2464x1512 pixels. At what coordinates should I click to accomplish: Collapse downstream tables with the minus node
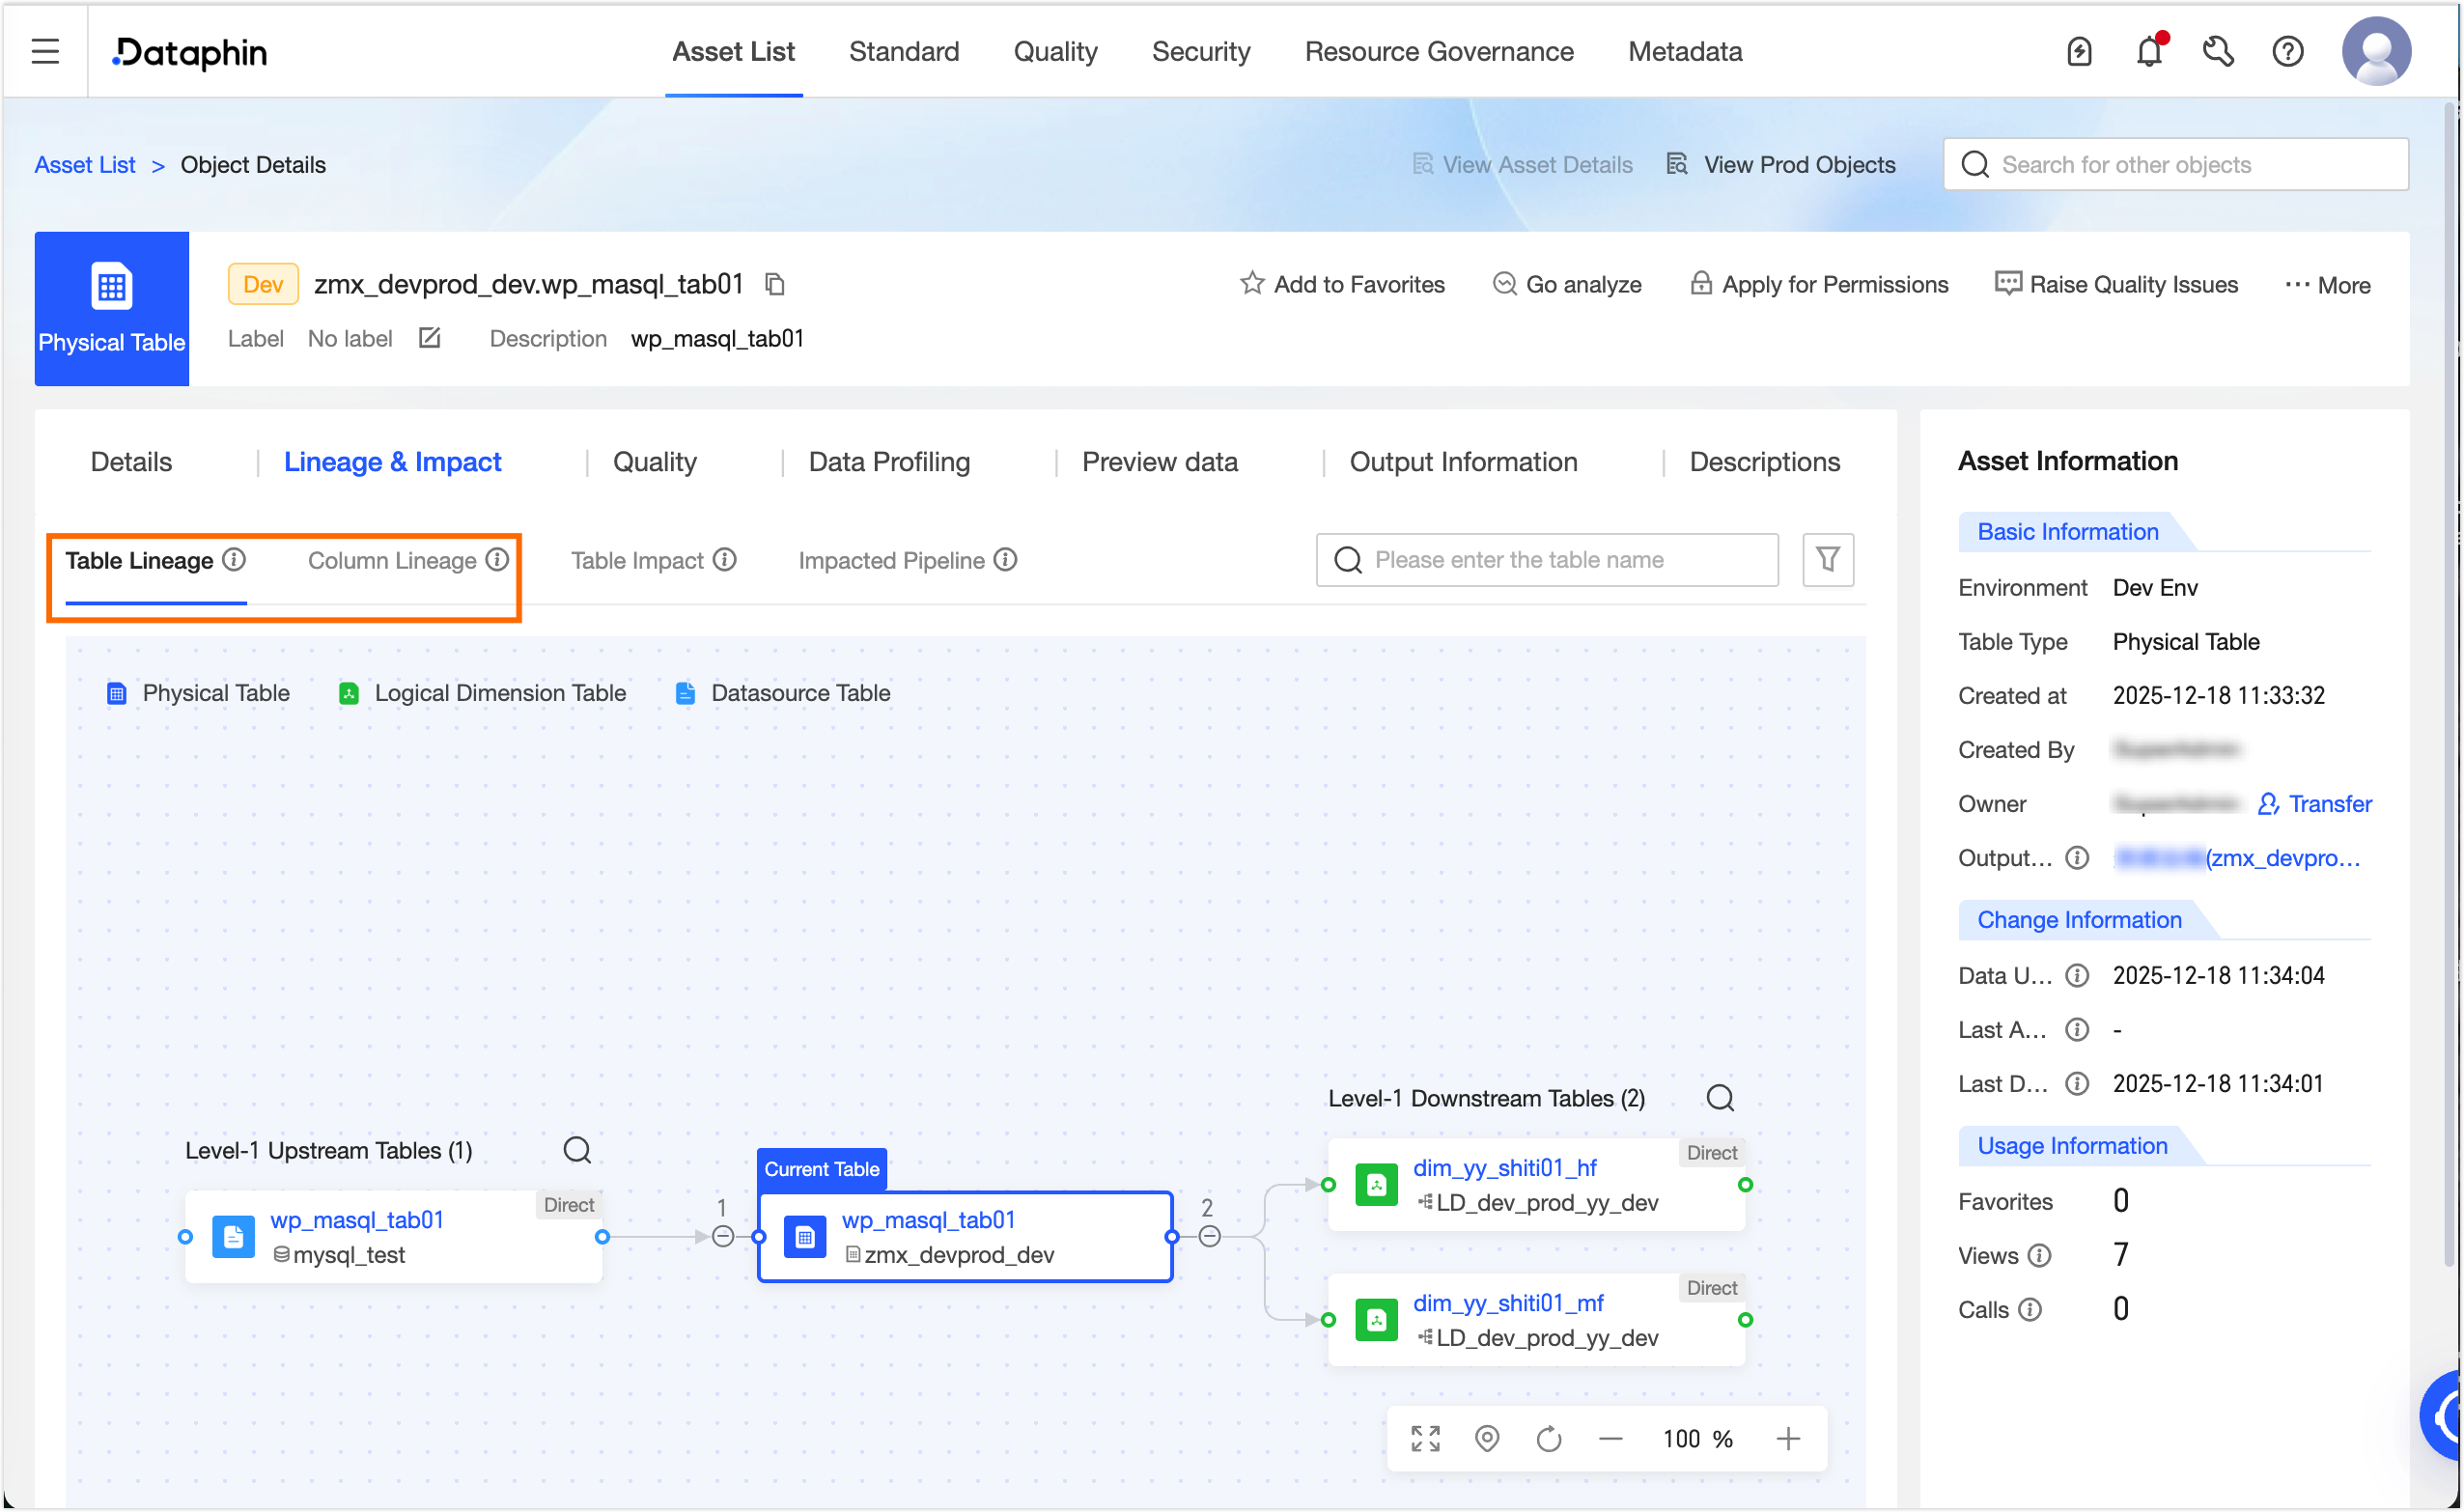(1209, 1236)
